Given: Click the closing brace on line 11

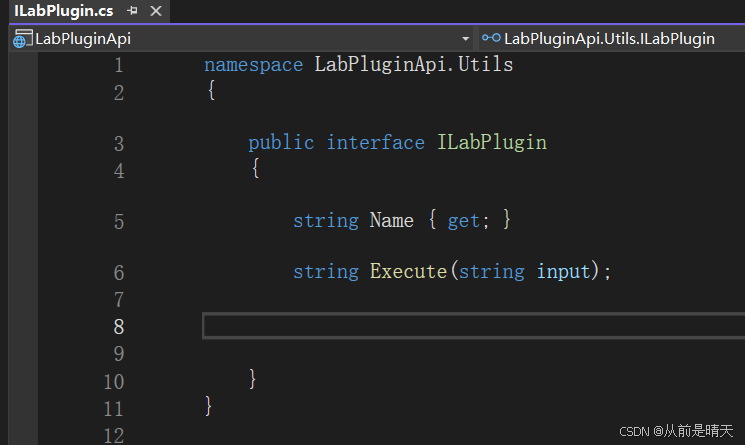Looking at the screenshot, I should pos(208,406).
